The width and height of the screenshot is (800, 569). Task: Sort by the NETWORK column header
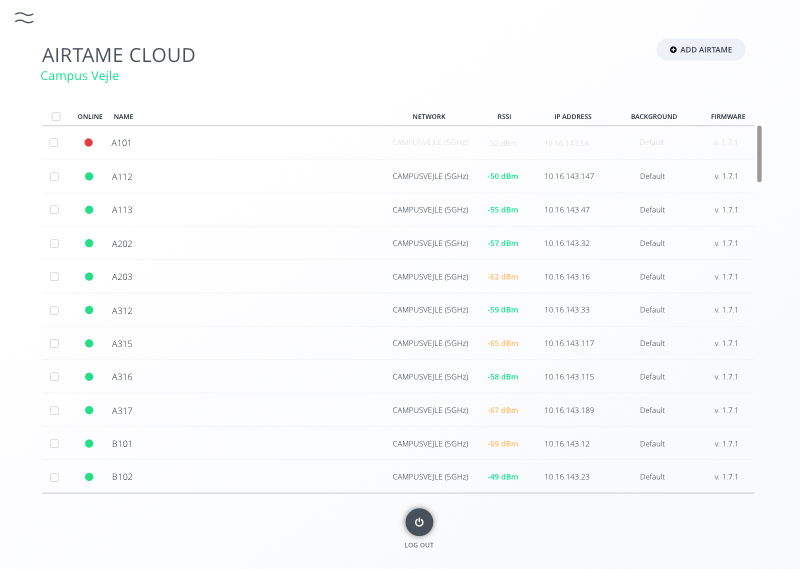[429, 116]
